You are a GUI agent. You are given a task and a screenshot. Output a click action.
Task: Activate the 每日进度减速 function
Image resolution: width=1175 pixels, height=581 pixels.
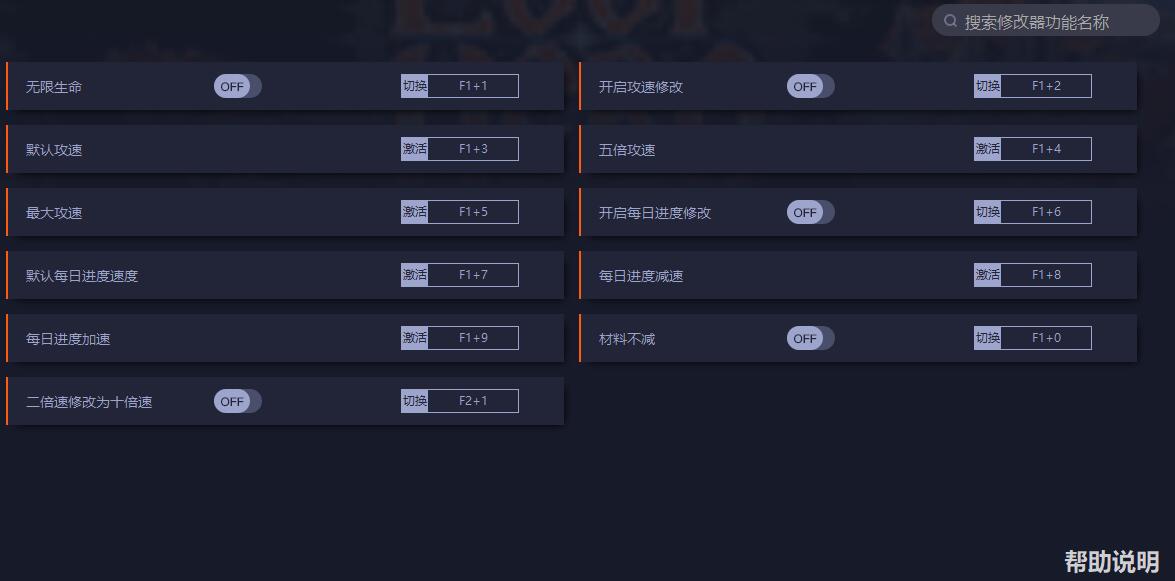[987, 274]
